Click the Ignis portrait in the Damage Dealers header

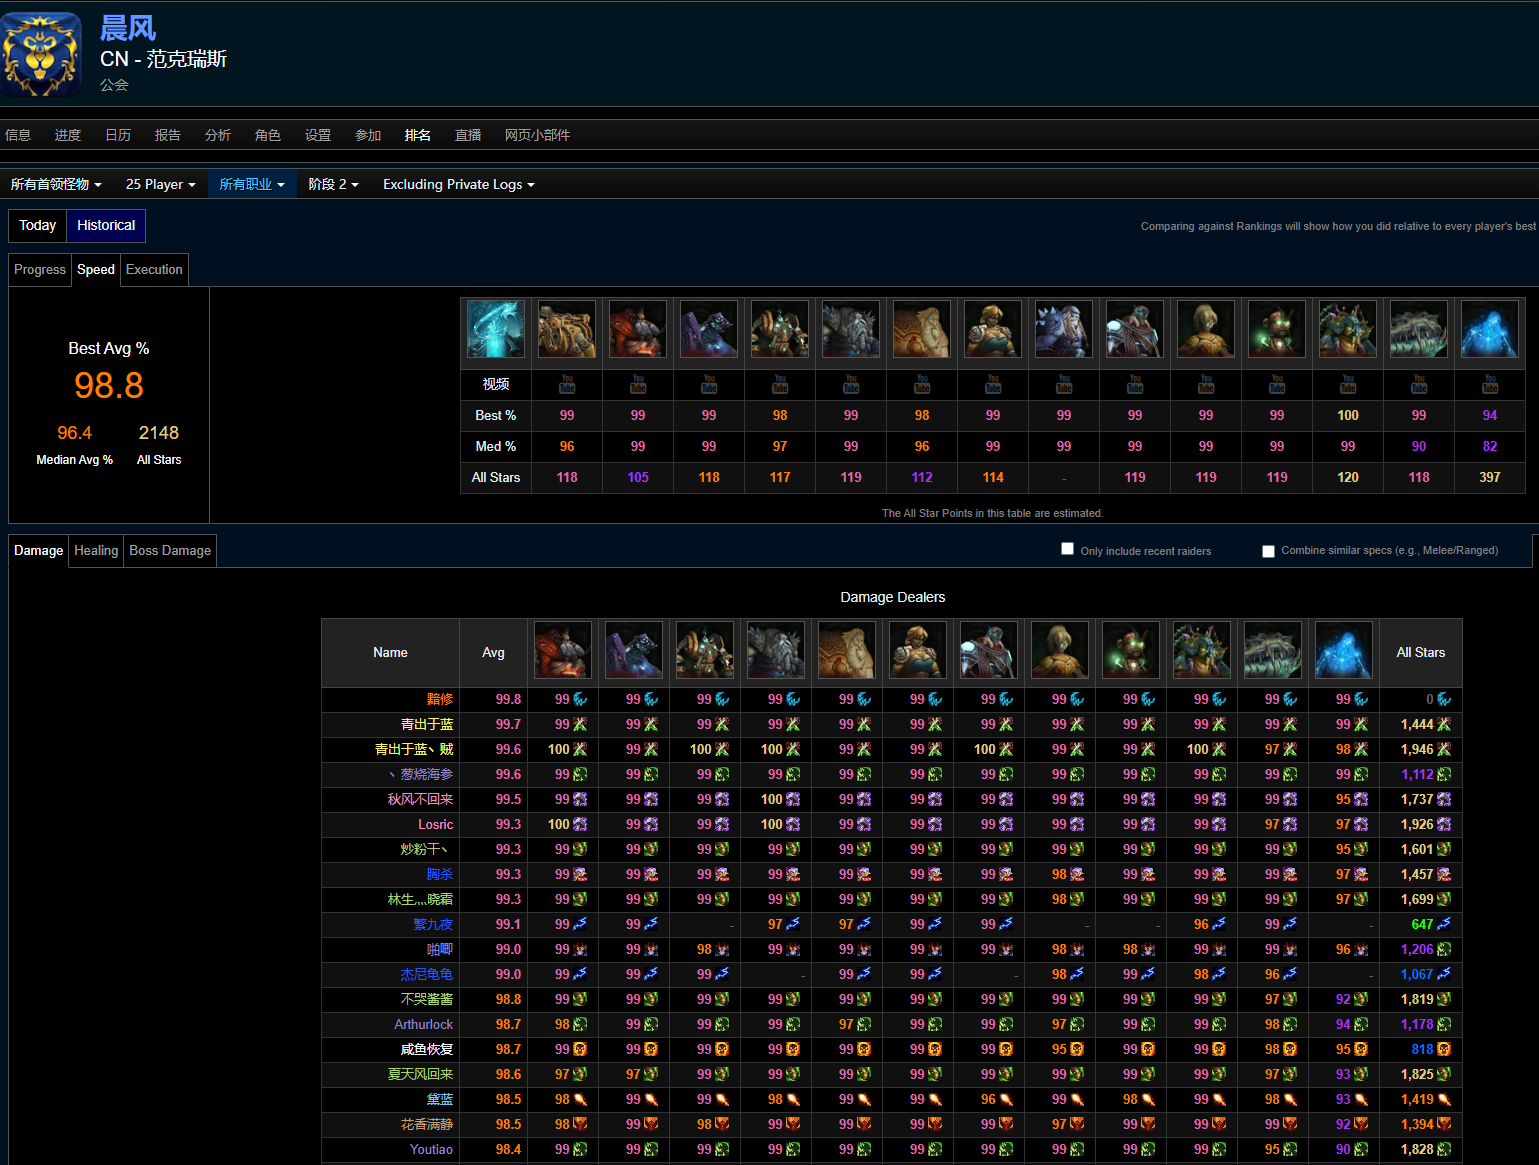[x=563, y=650]
